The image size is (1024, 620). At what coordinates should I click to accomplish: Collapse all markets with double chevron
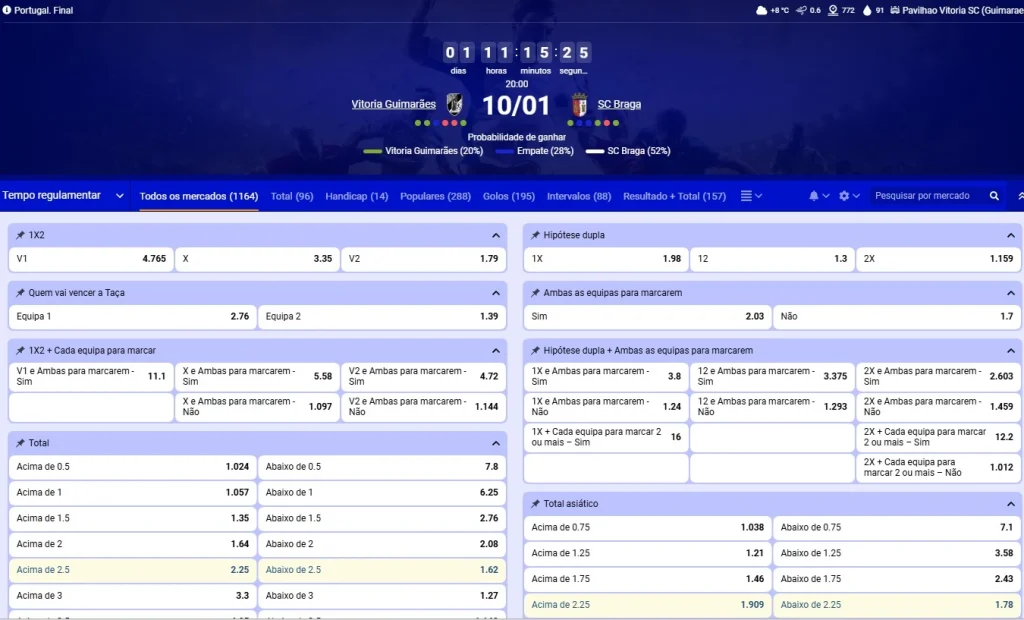[1020, 196]
